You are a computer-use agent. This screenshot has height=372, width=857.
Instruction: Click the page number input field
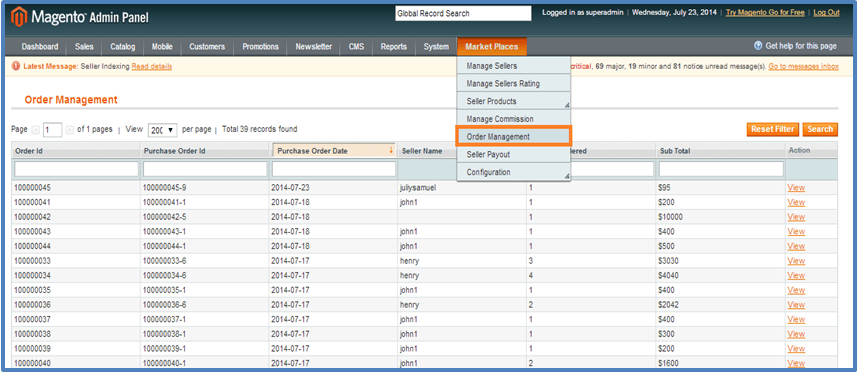click(x=52, y=130)
